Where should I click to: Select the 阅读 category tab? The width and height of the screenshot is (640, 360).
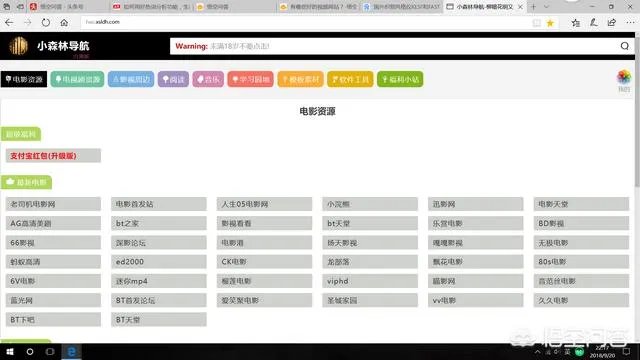pyautogui.click(x=173, y=79)
